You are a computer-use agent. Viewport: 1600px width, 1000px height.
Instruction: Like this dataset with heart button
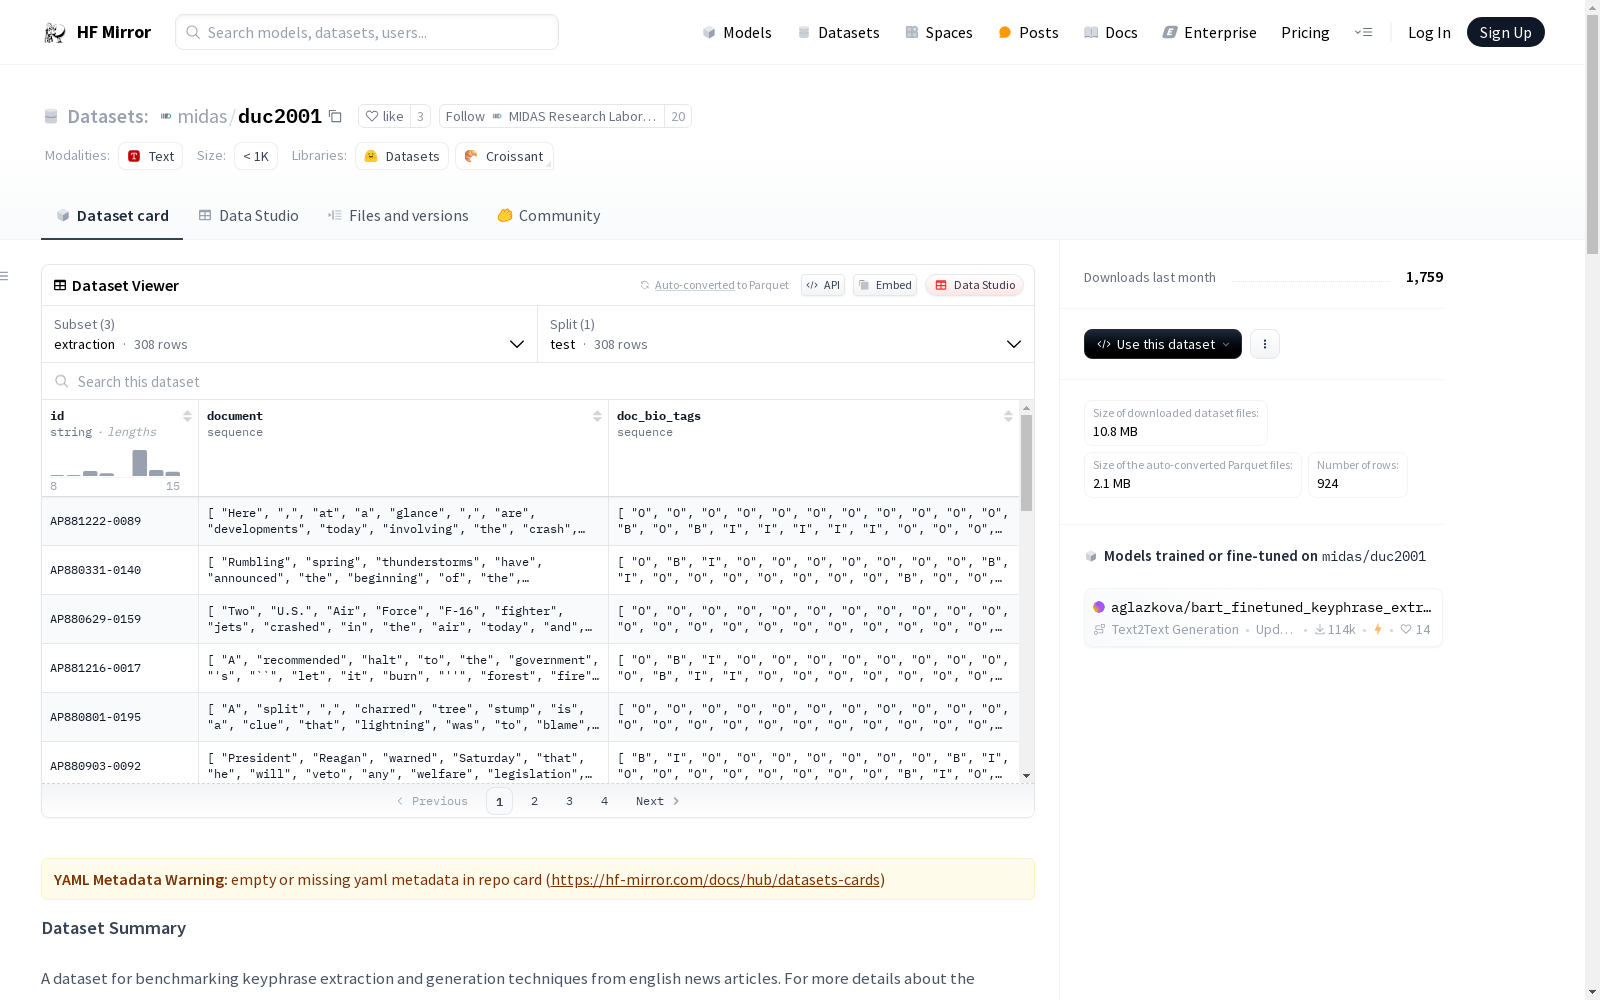tap(384, 117)
